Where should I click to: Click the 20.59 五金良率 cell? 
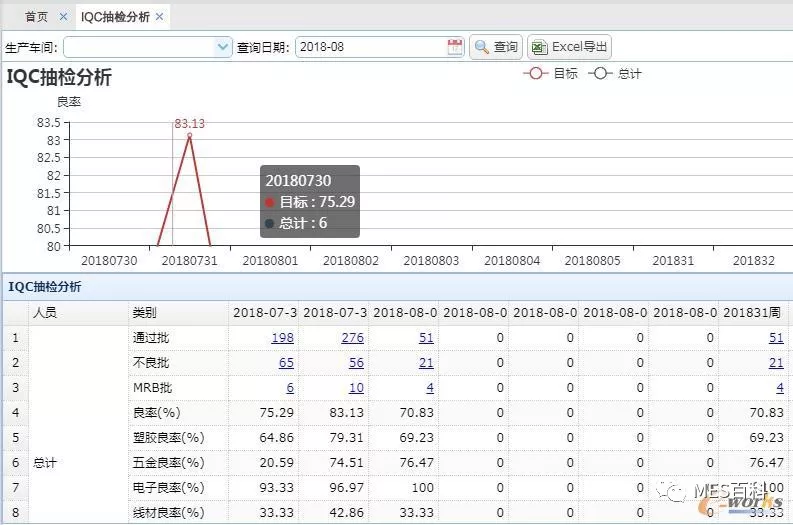(263, 463)
